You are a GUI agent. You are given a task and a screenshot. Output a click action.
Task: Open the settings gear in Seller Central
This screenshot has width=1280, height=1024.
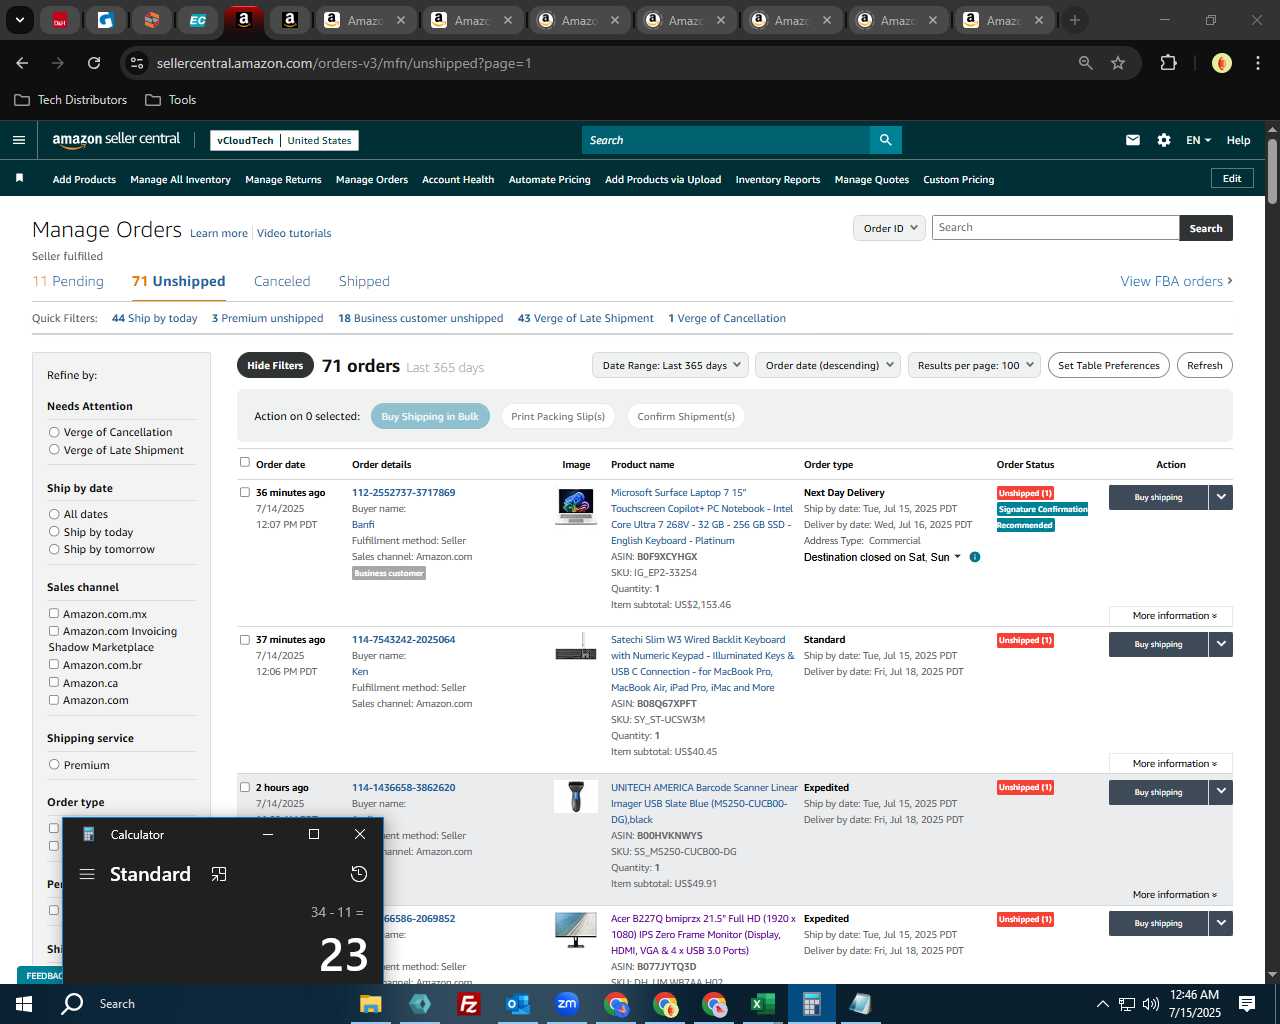(1163, 140)
